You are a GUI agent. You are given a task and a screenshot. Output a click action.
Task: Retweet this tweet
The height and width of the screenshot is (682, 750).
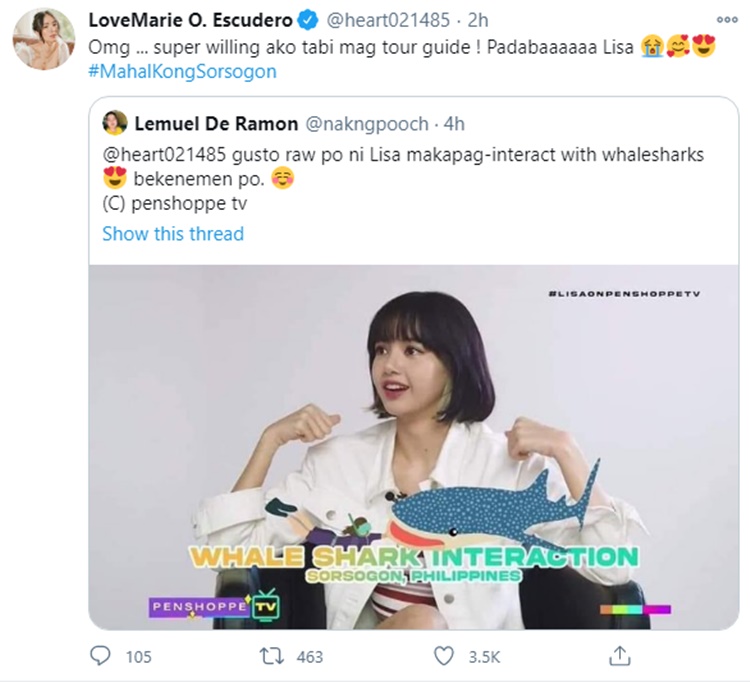point(271,656)
